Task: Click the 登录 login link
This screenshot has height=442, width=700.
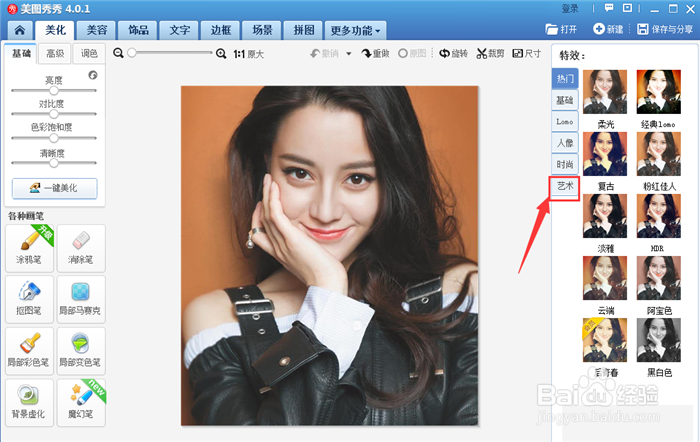Action: [x=570, y=9]
